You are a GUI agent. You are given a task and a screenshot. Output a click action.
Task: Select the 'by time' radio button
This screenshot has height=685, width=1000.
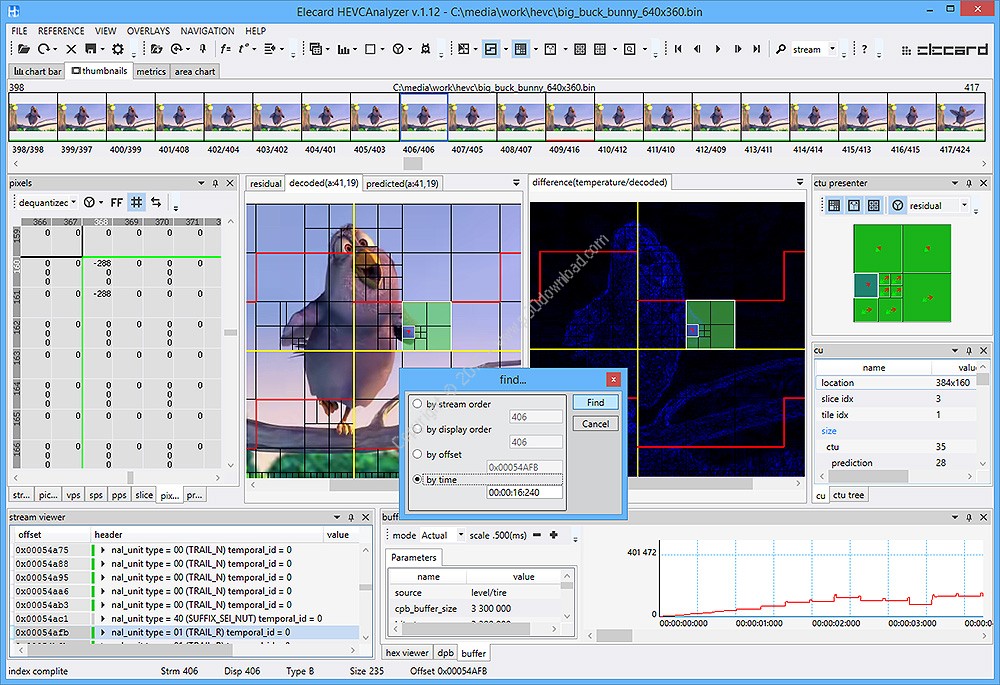[417, 479]
